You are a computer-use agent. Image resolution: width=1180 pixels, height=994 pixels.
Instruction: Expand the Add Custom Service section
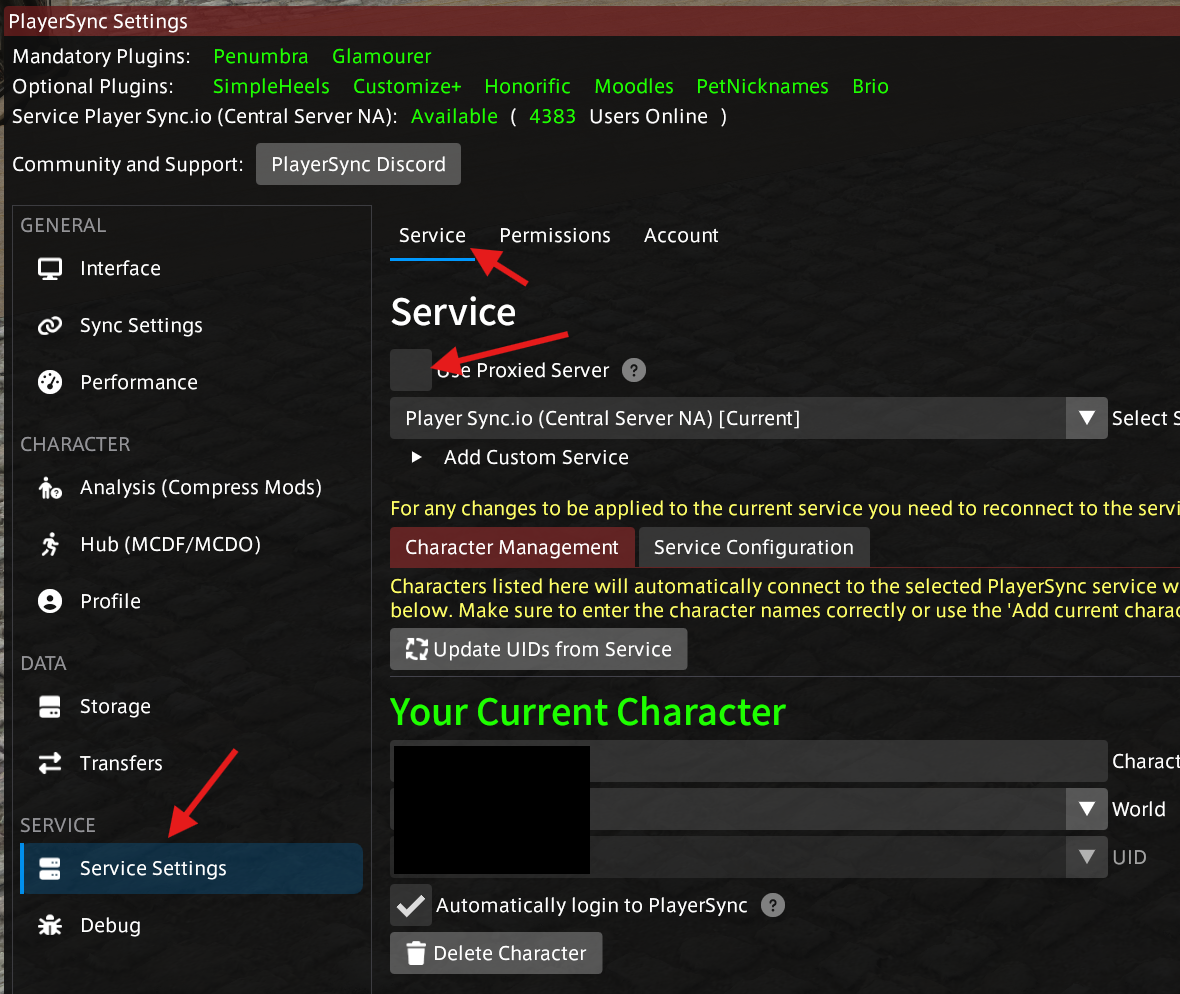tap(418, 458)
